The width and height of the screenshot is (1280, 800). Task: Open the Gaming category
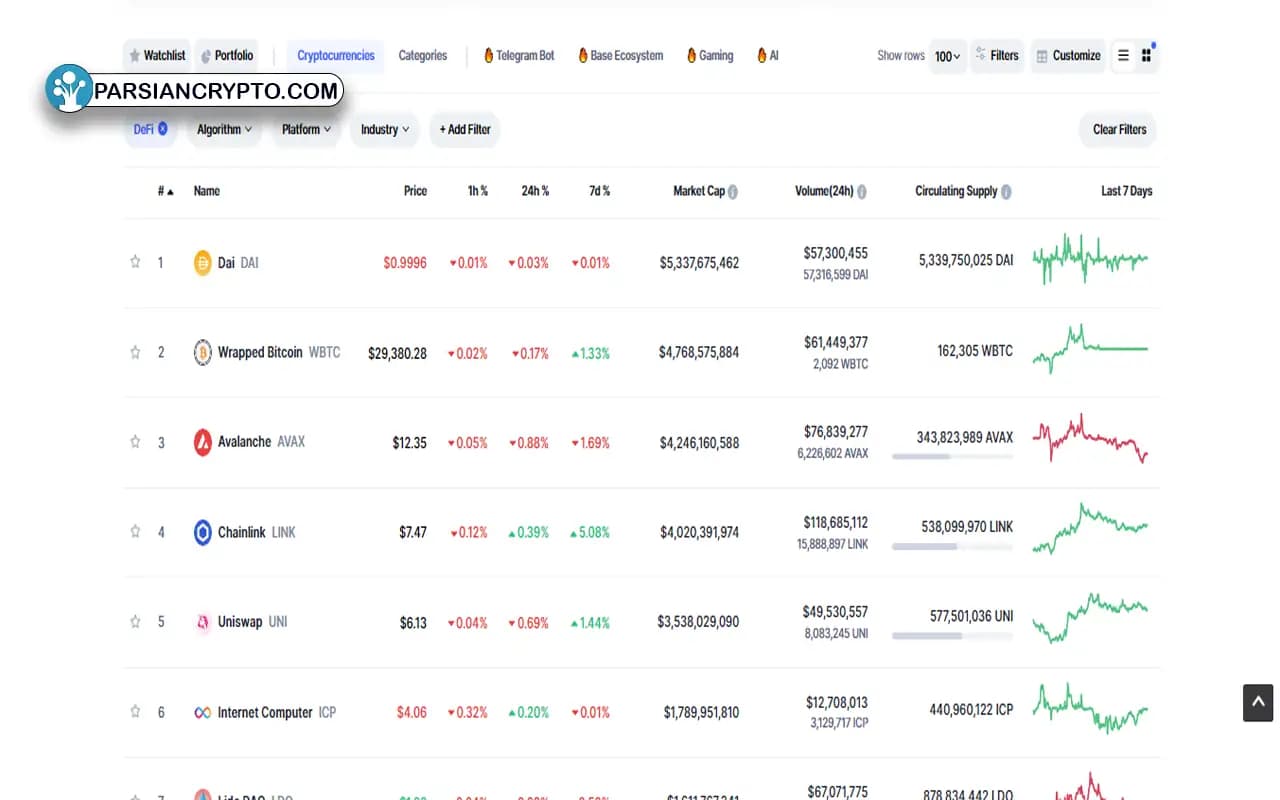point(710,56)
